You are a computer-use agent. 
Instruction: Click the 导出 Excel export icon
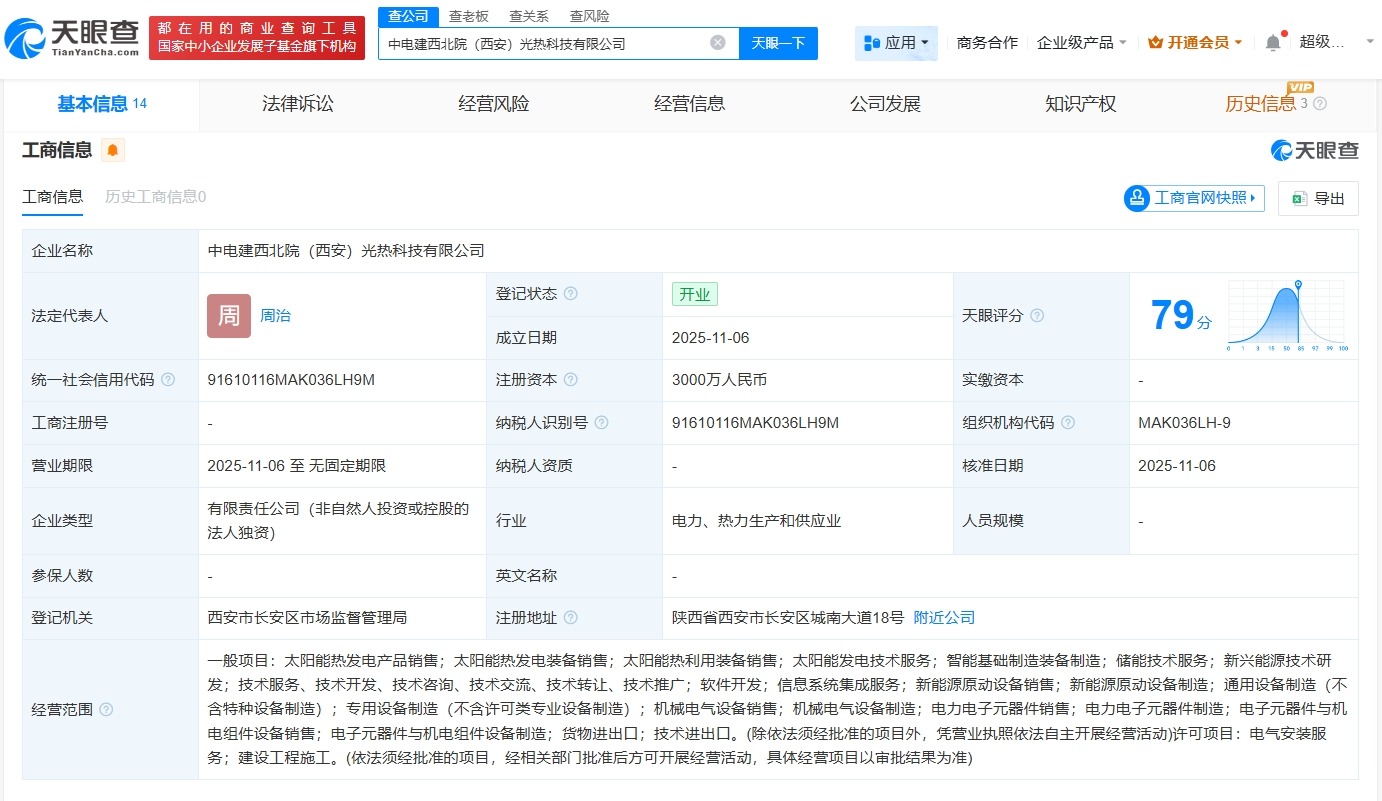click(x=1299, y=198)
